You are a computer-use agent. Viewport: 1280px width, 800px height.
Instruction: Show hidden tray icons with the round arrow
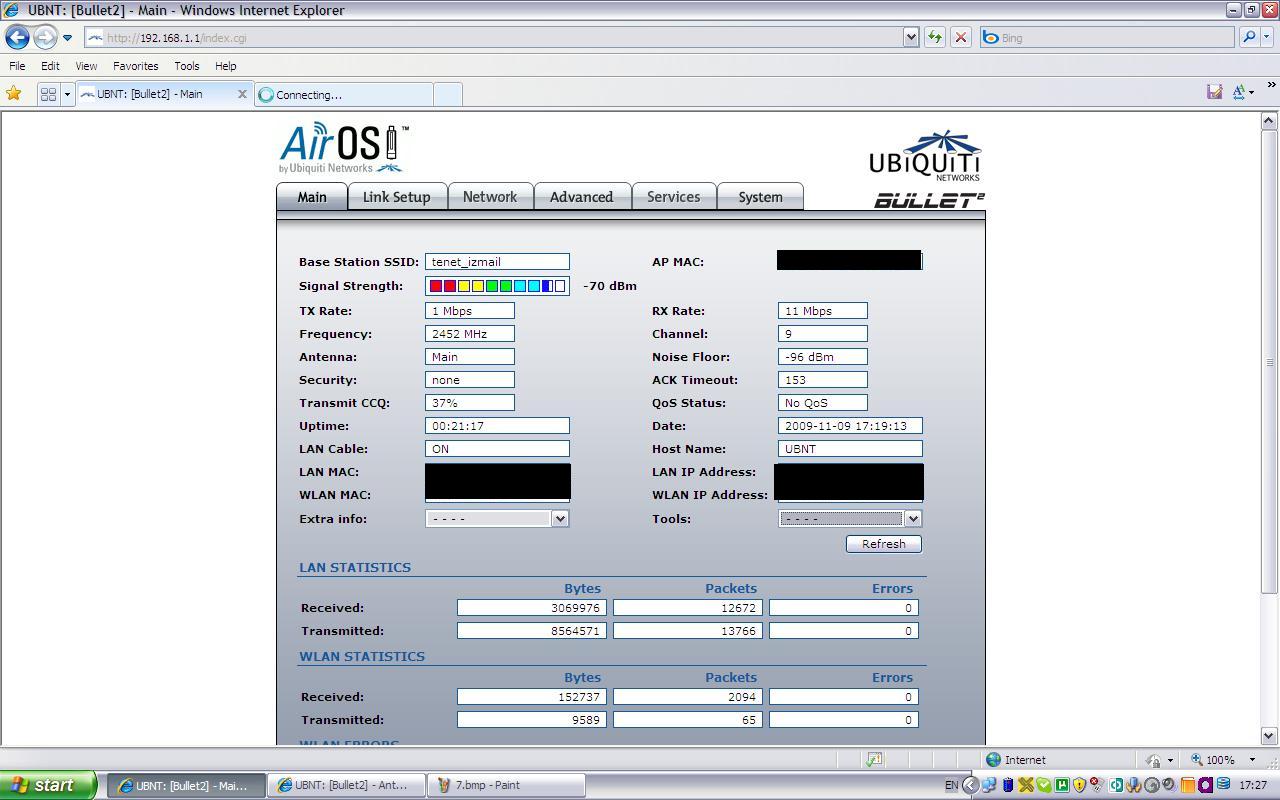click(970, 785)
